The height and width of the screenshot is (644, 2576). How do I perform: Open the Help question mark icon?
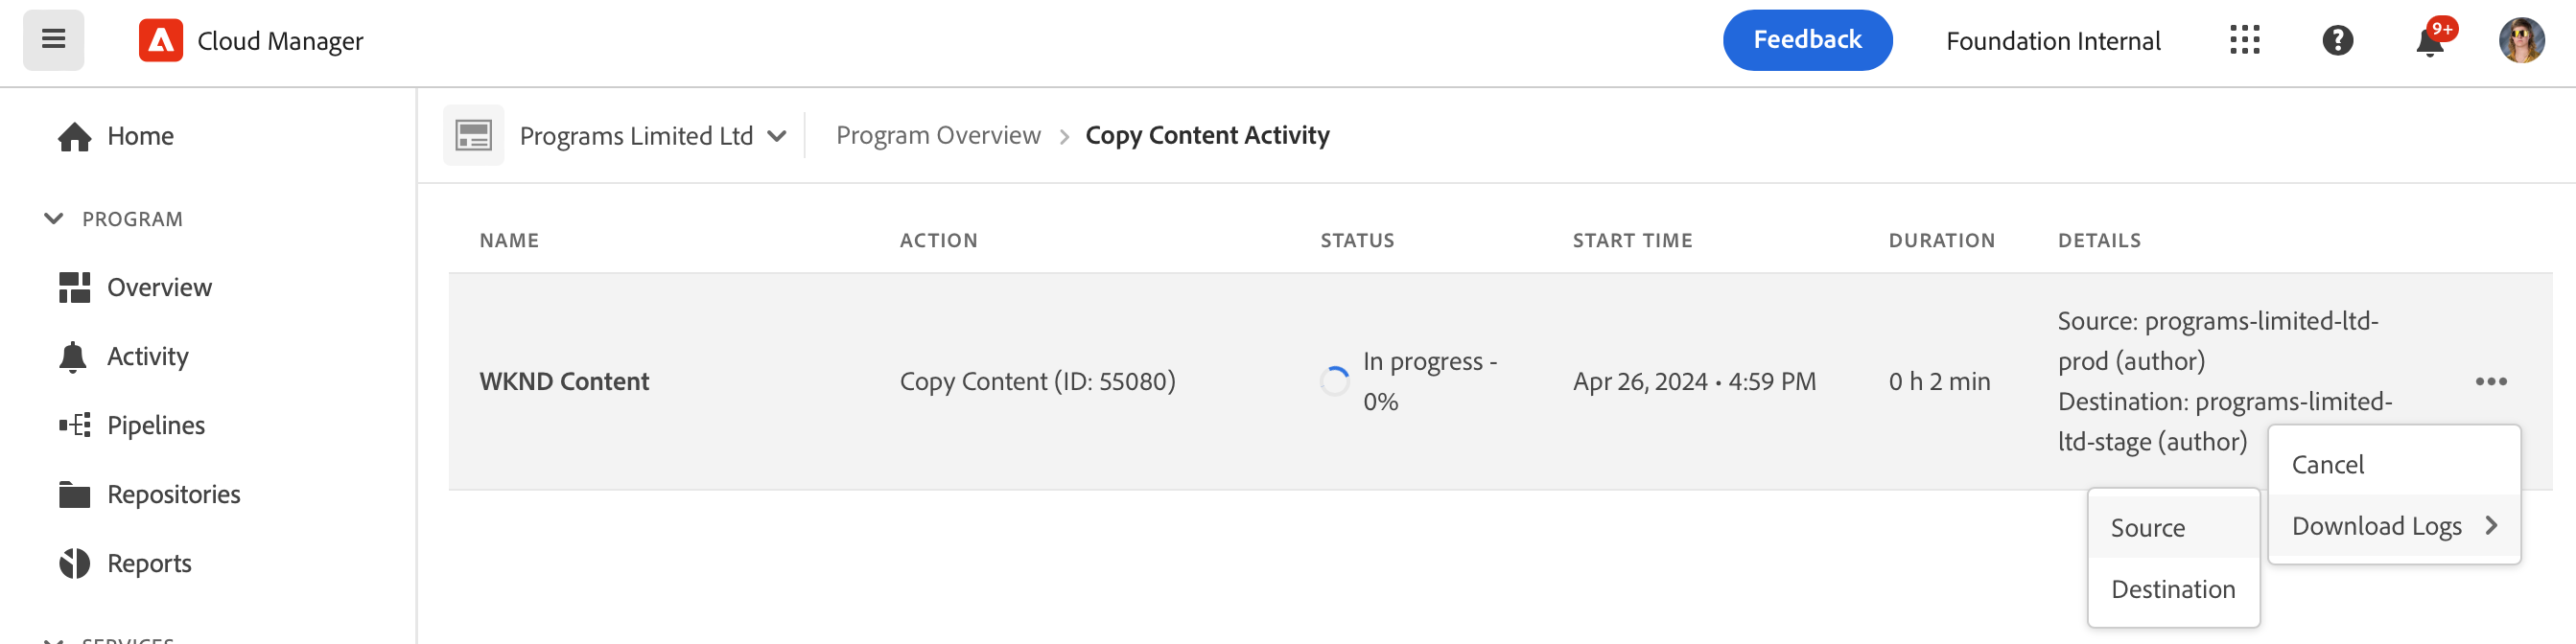(2337, 40)
